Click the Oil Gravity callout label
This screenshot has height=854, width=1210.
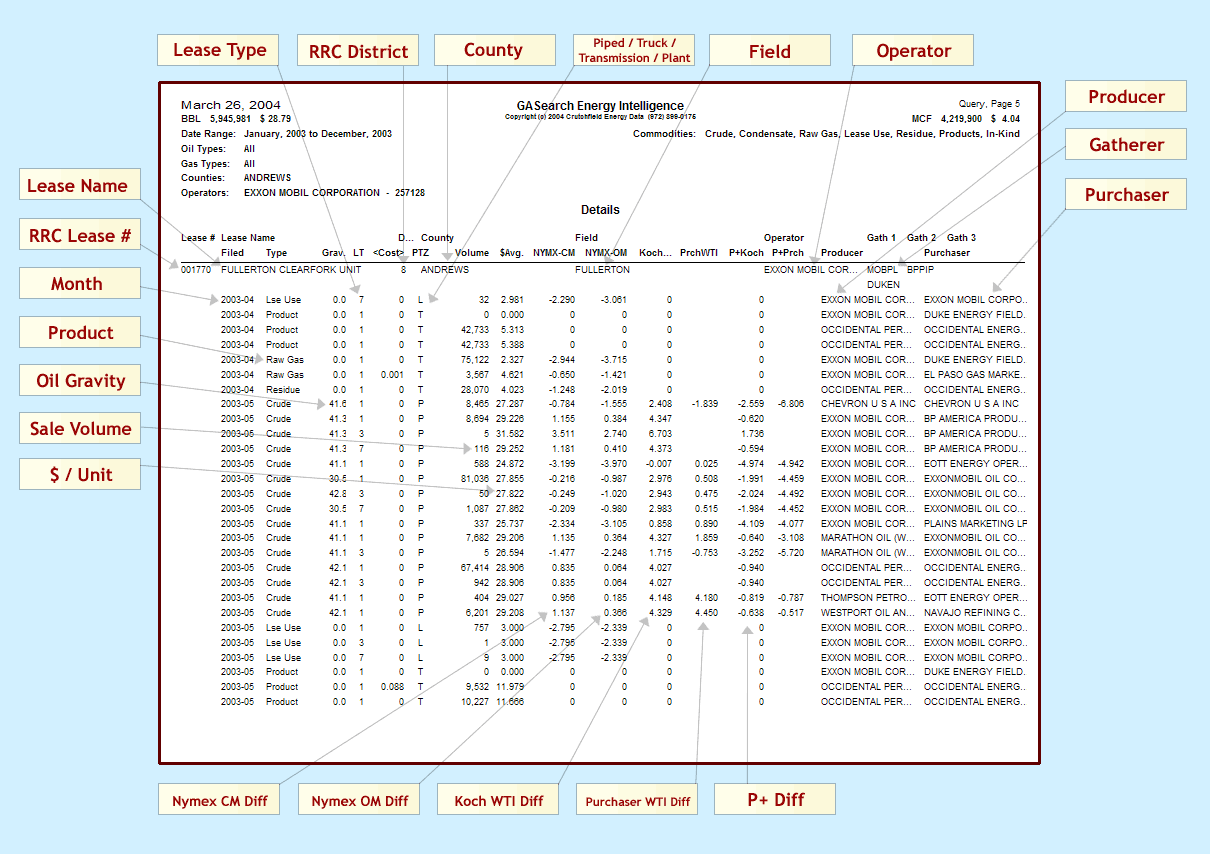79,380
